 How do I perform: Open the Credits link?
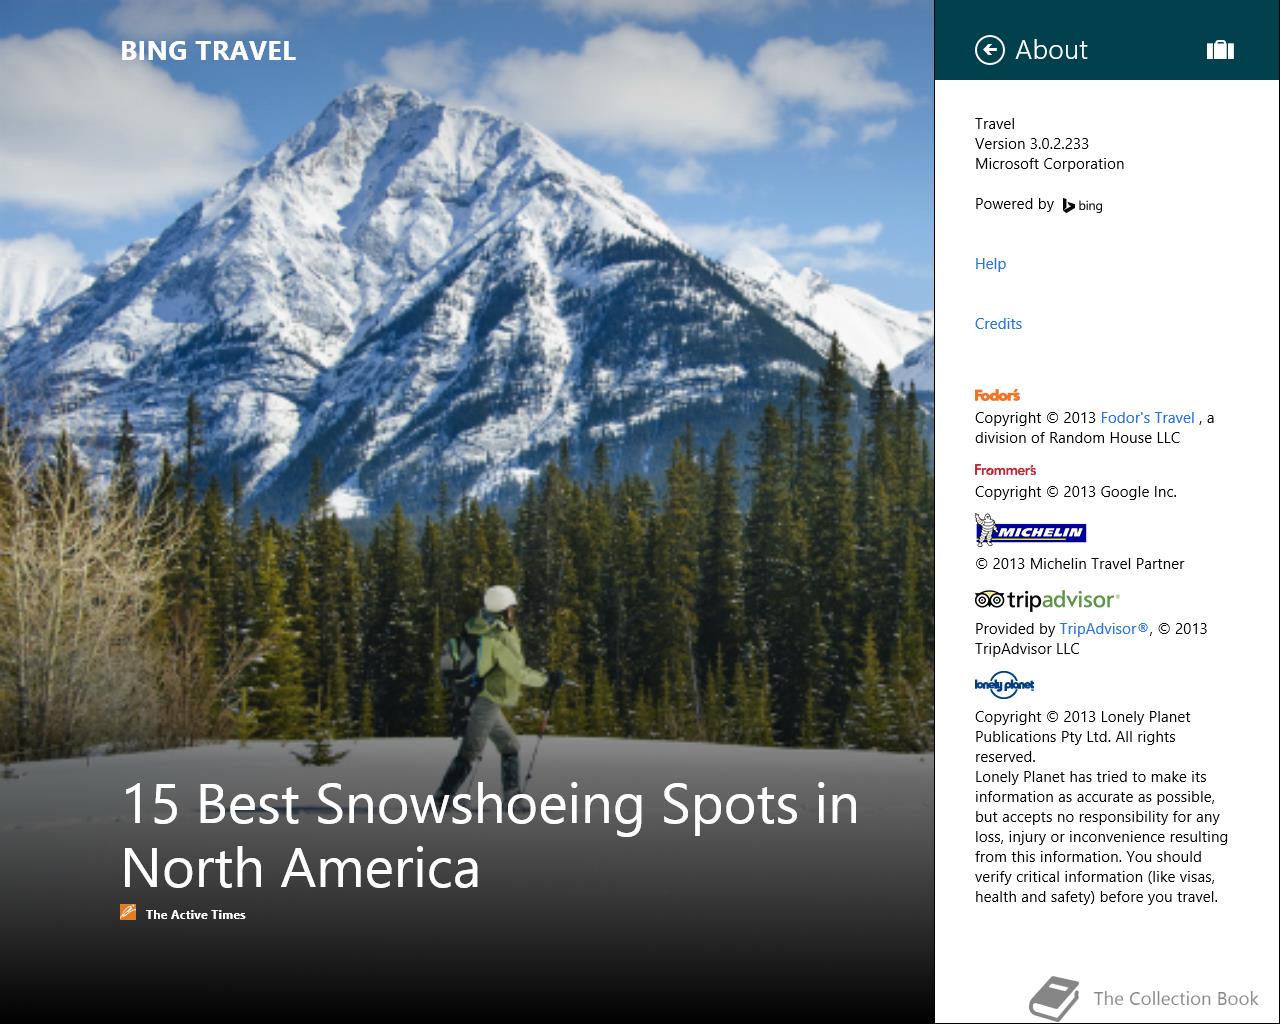click(x=998, y=324)
